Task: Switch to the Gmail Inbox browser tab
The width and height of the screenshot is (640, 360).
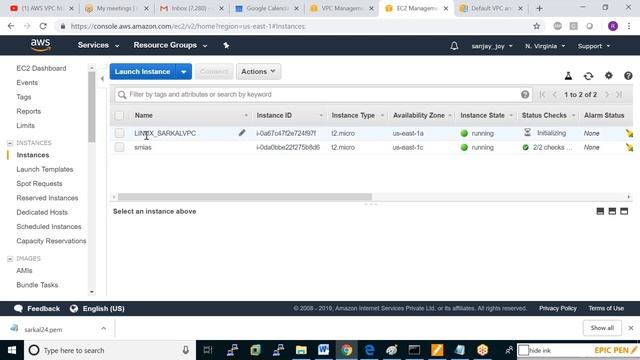Action: tap(192, 8)
